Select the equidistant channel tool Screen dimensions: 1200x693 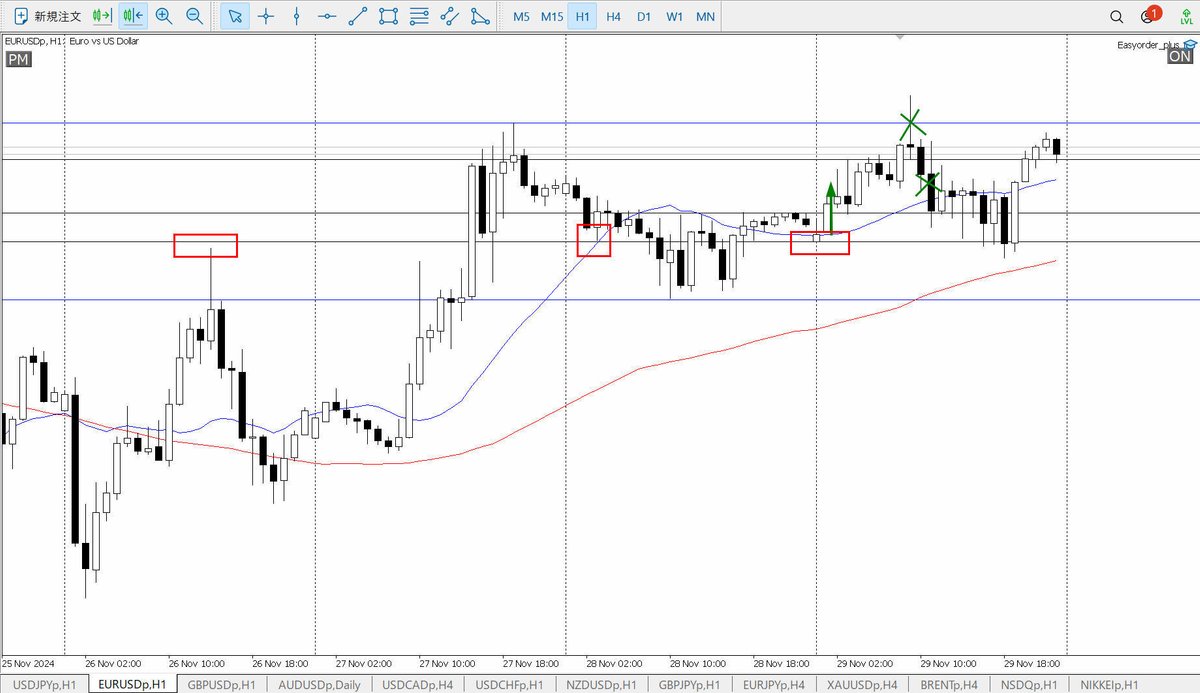pos(451,16)
